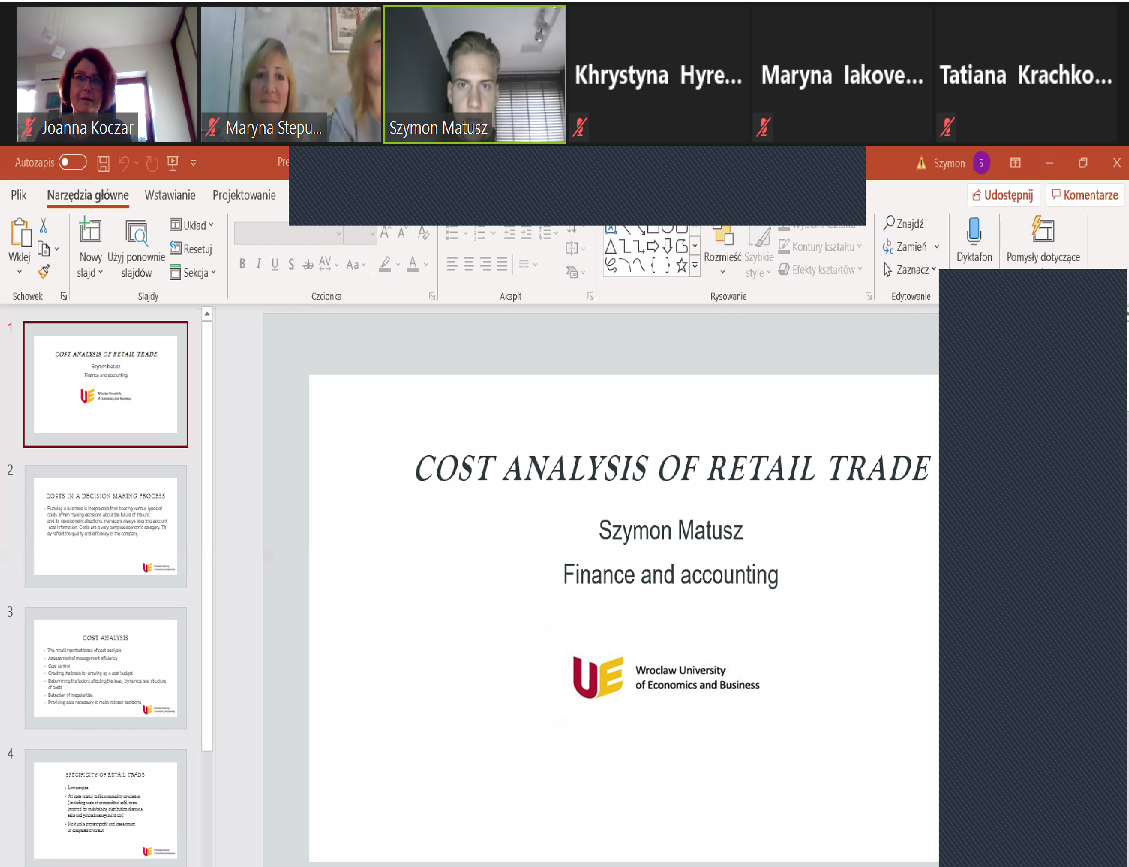
Task: Center the paragraph text
Action: 469,264
